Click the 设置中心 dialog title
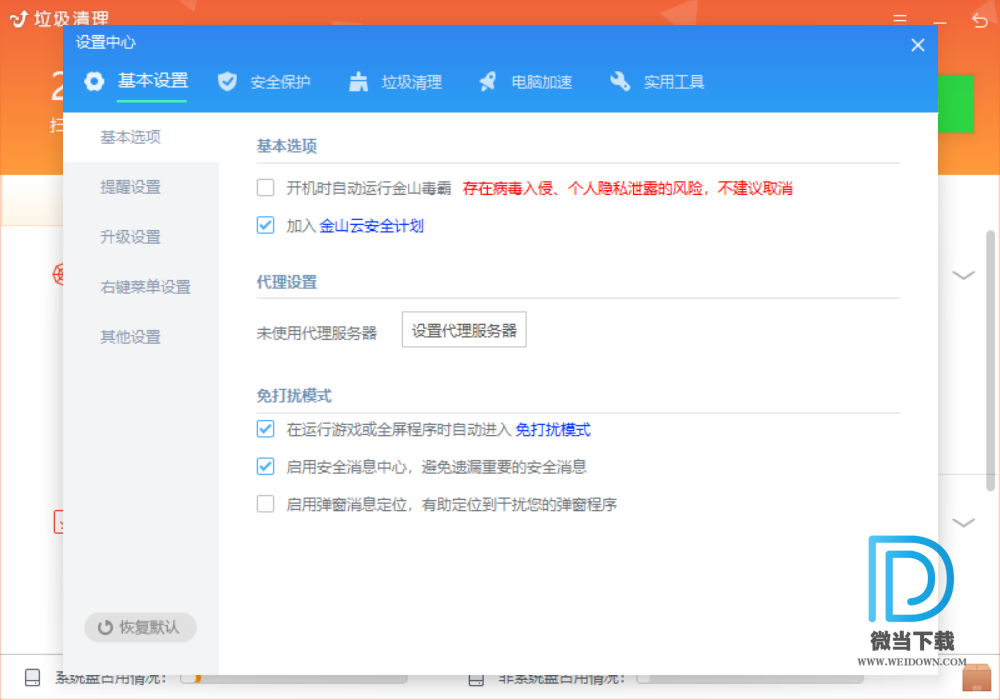Screen dimensions: 1000x700 point(105,42)
